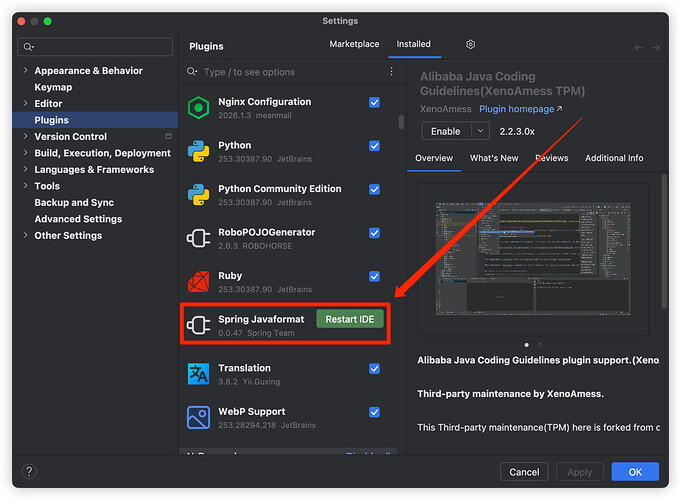Image resolution: width=681 pixels, height=500 pixels.
Task: Click the help question mark button
Action: coord(29,472)
